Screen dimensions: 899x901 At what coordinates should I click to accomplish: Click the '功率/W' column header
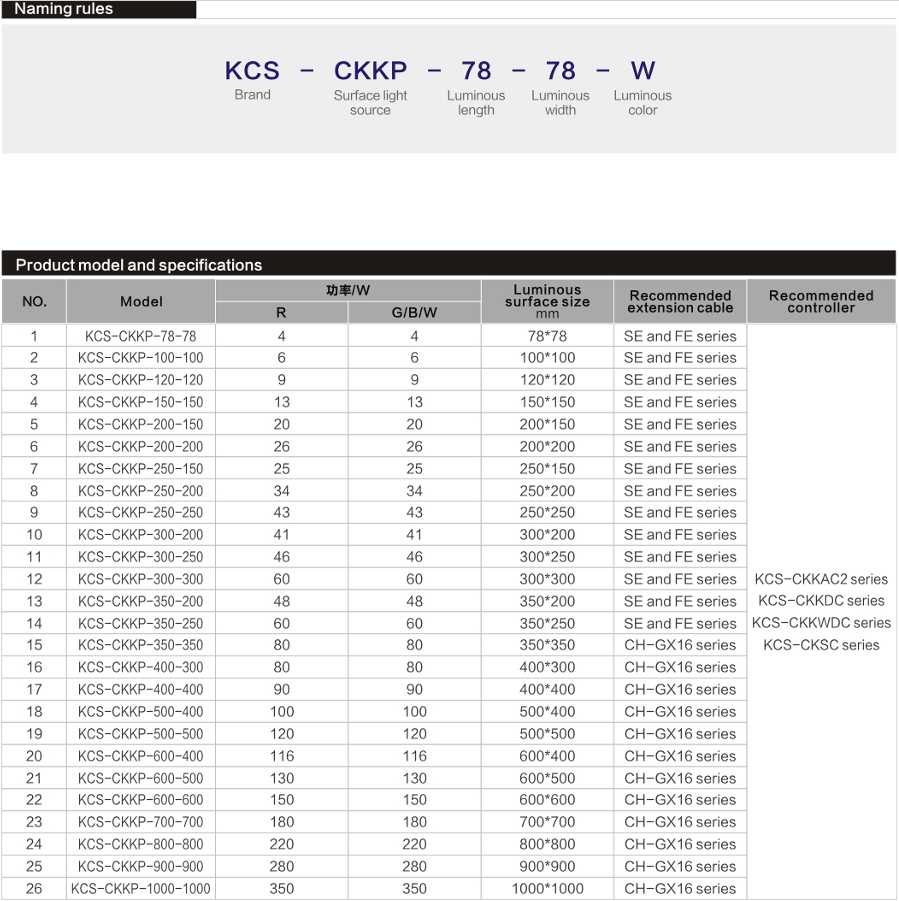click(x=348, y=290)
